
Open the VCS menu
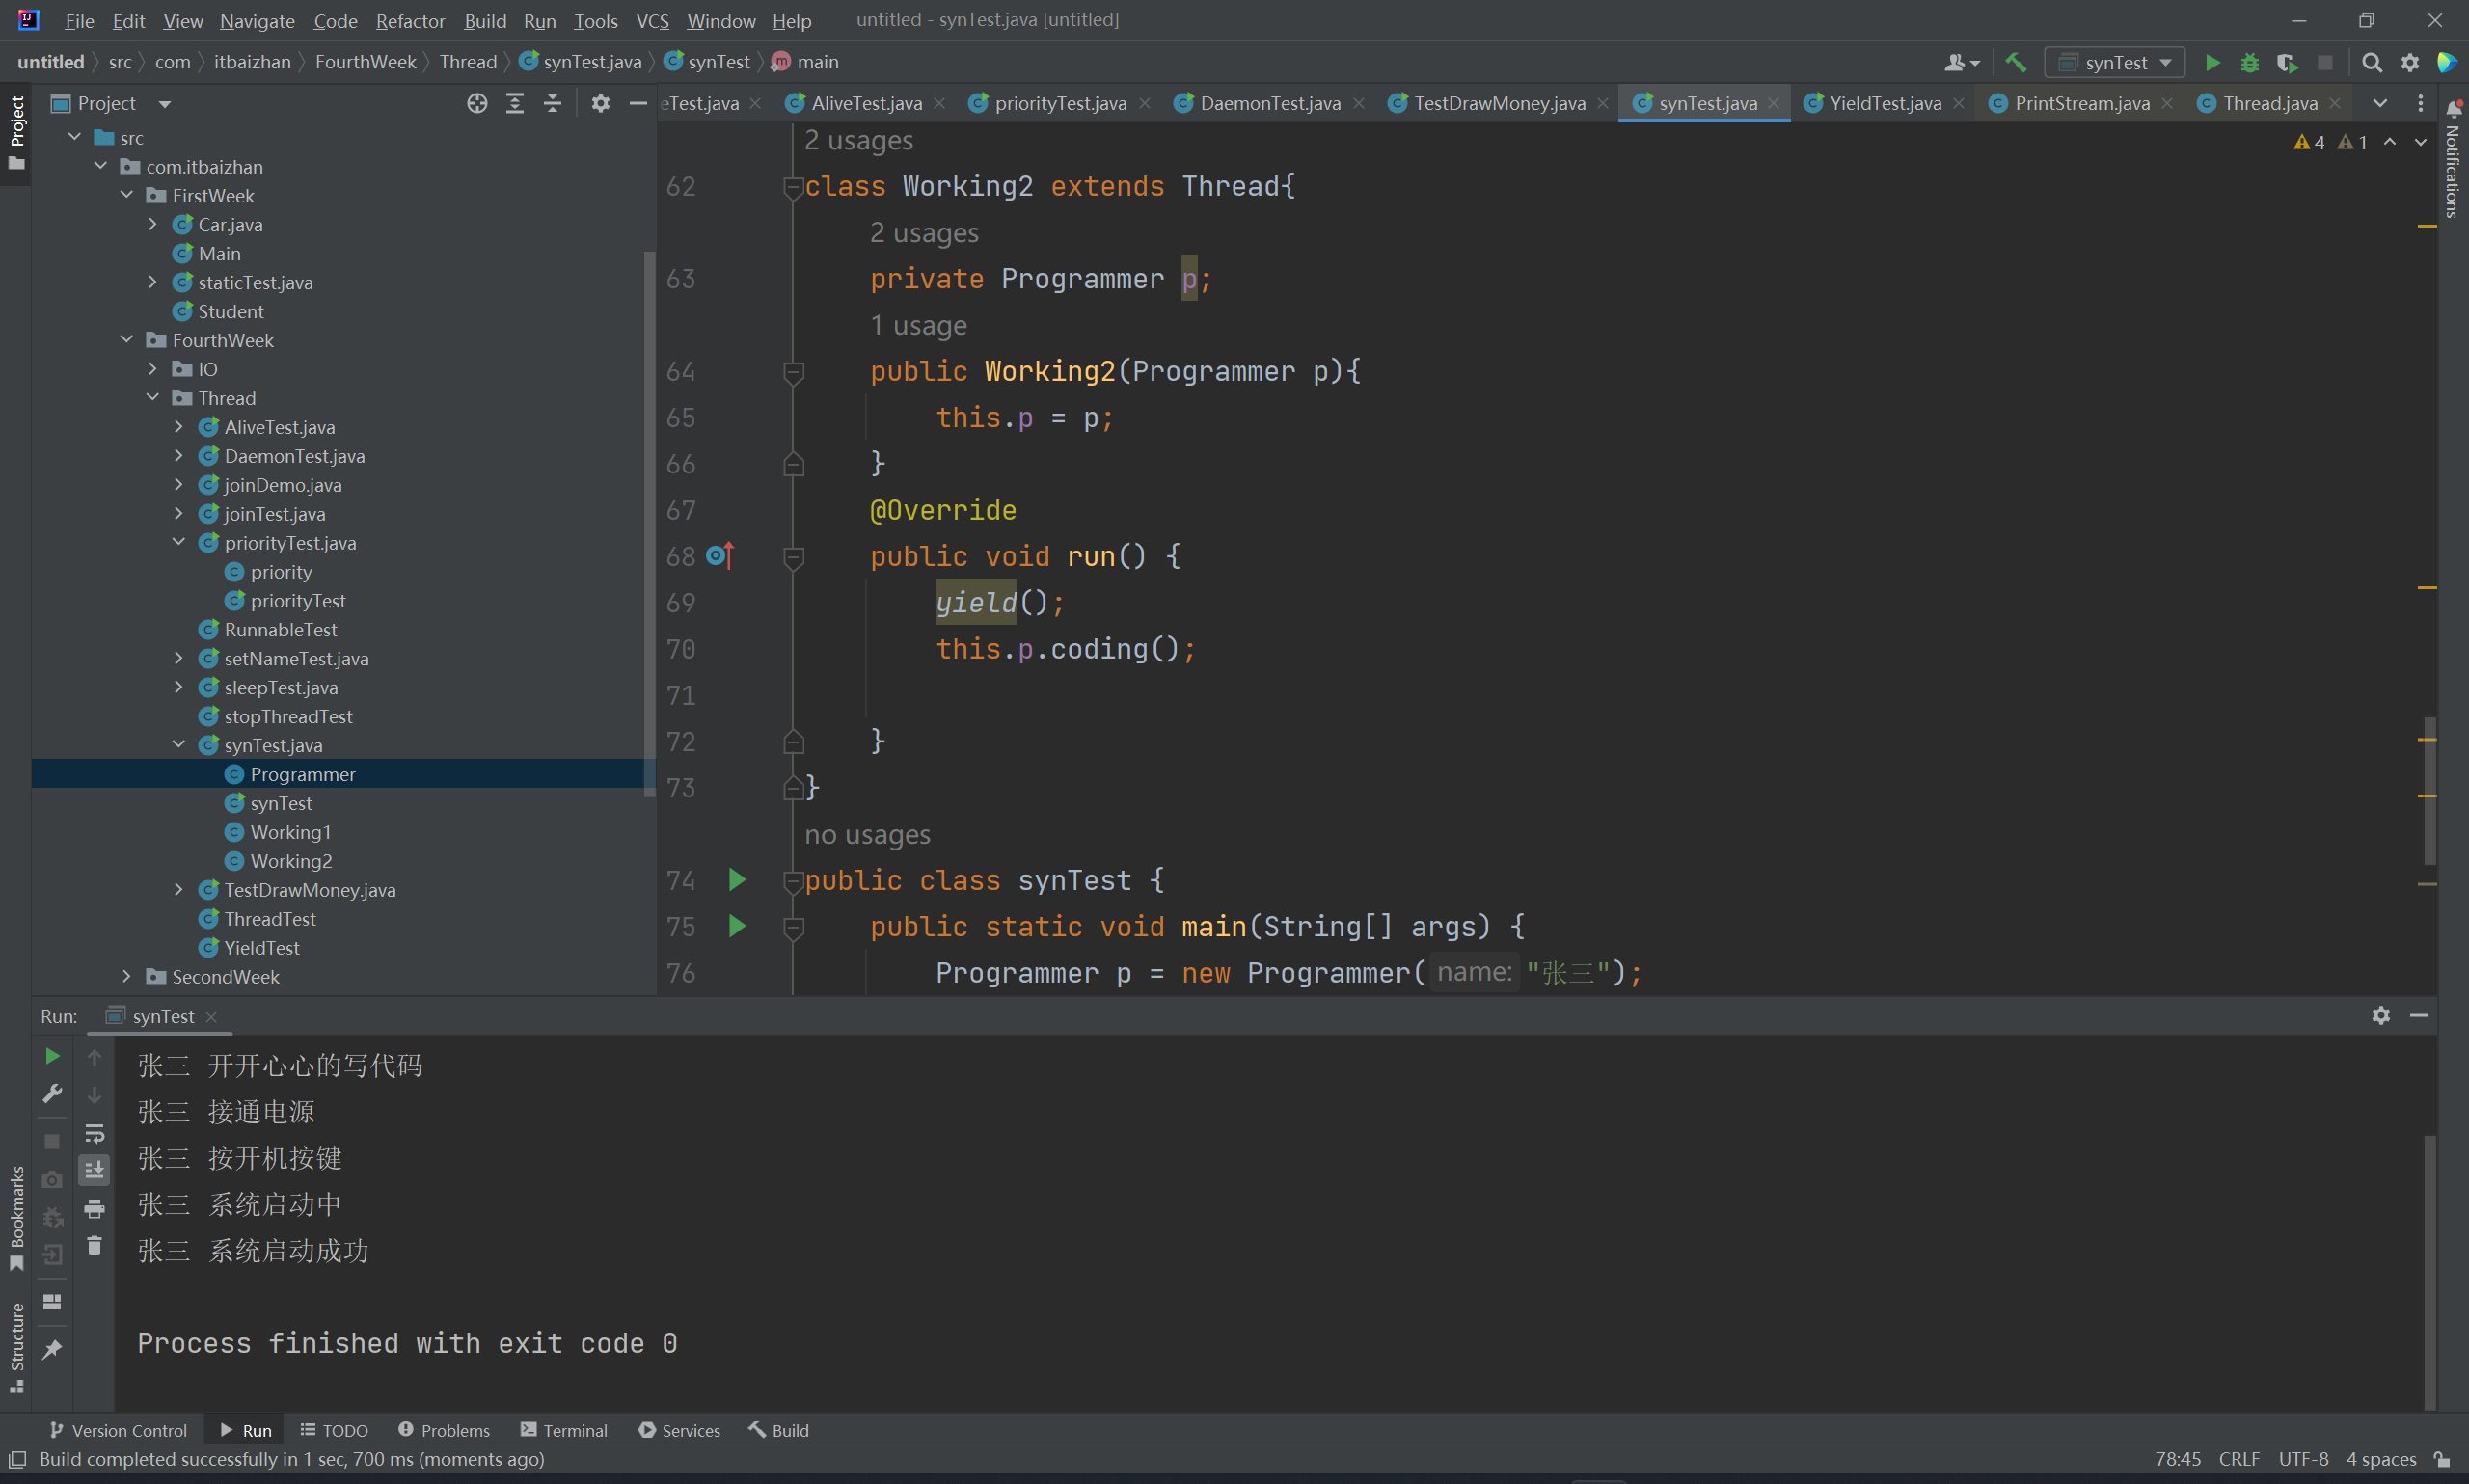click(652, 21)
